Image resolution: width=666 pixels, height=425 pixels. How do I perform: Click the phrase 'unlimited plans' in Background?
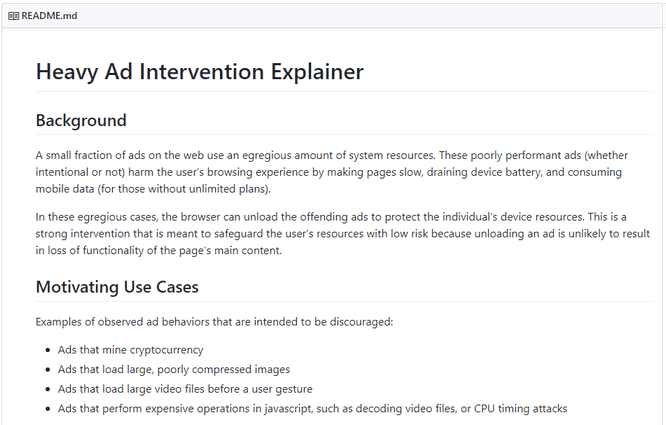[229, 189]
